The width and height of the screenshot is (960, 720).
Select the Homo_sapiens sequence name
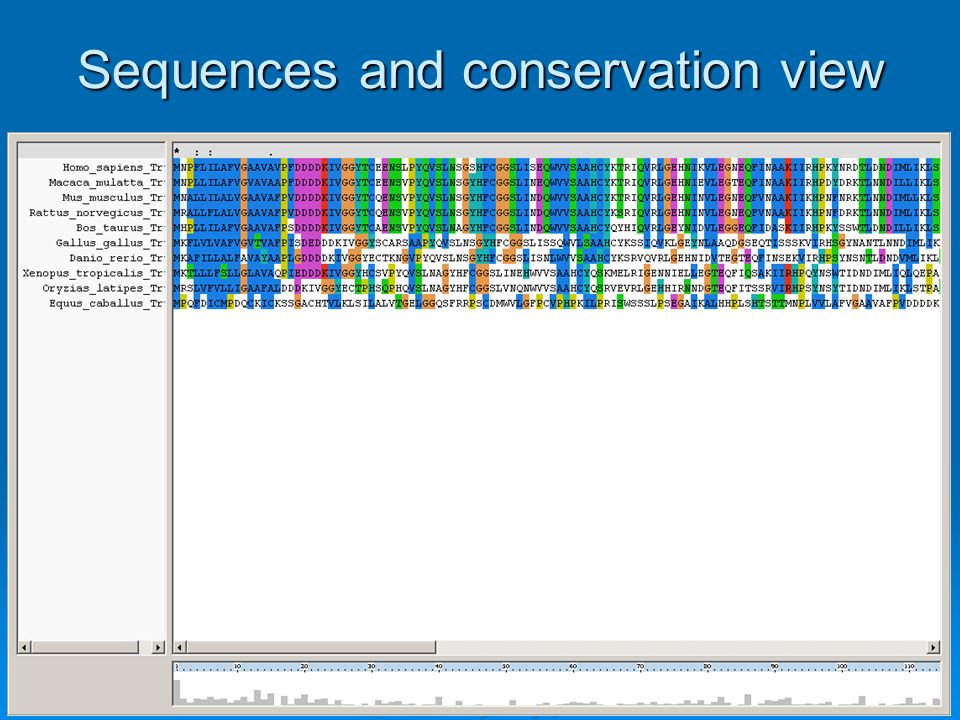click(113, 167)
